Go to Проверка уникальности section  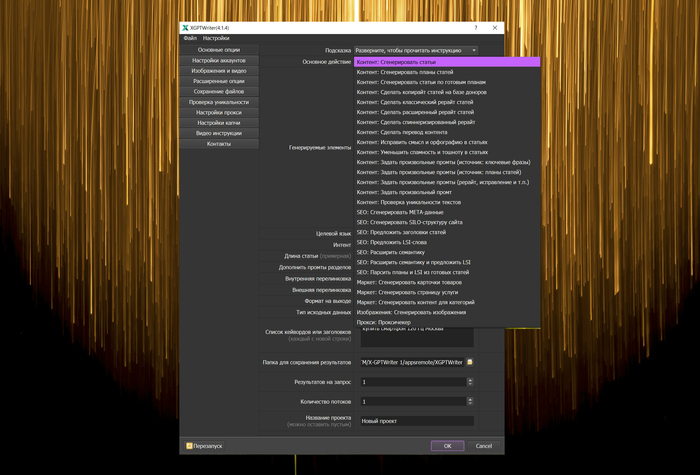218,102
